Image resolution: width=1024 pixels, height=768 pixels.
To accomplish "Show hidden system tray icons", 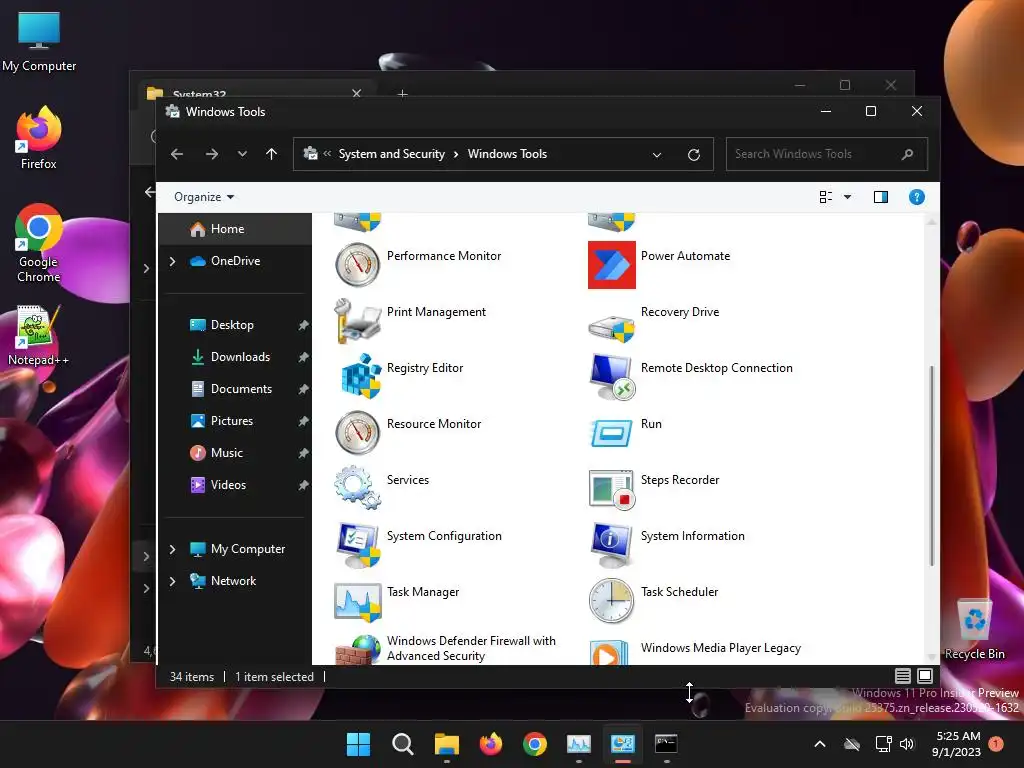I will pos(820,744).
